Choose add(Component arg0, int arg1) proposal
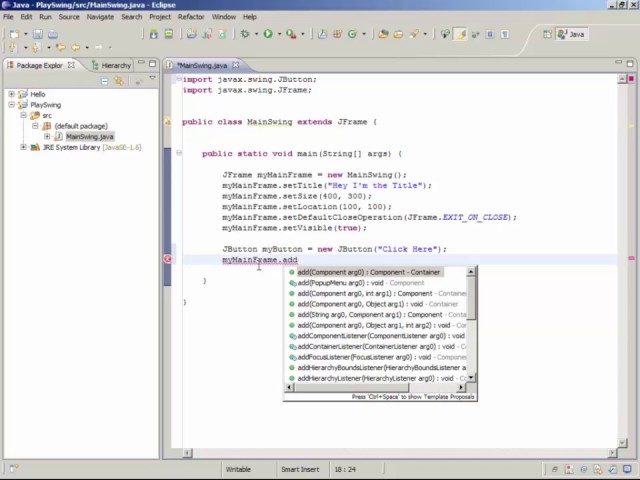 (377, 293)
